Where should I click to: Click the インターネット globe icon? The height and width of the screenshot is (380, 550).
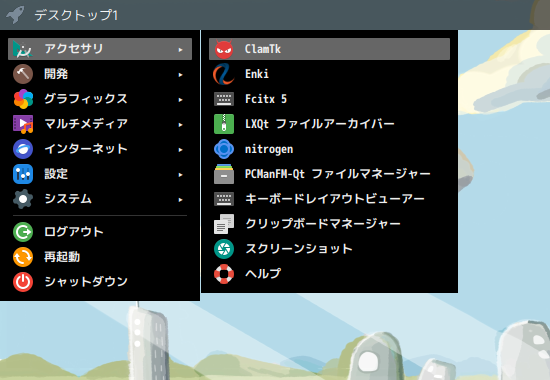pyautogui.click(x=23, y=149)
